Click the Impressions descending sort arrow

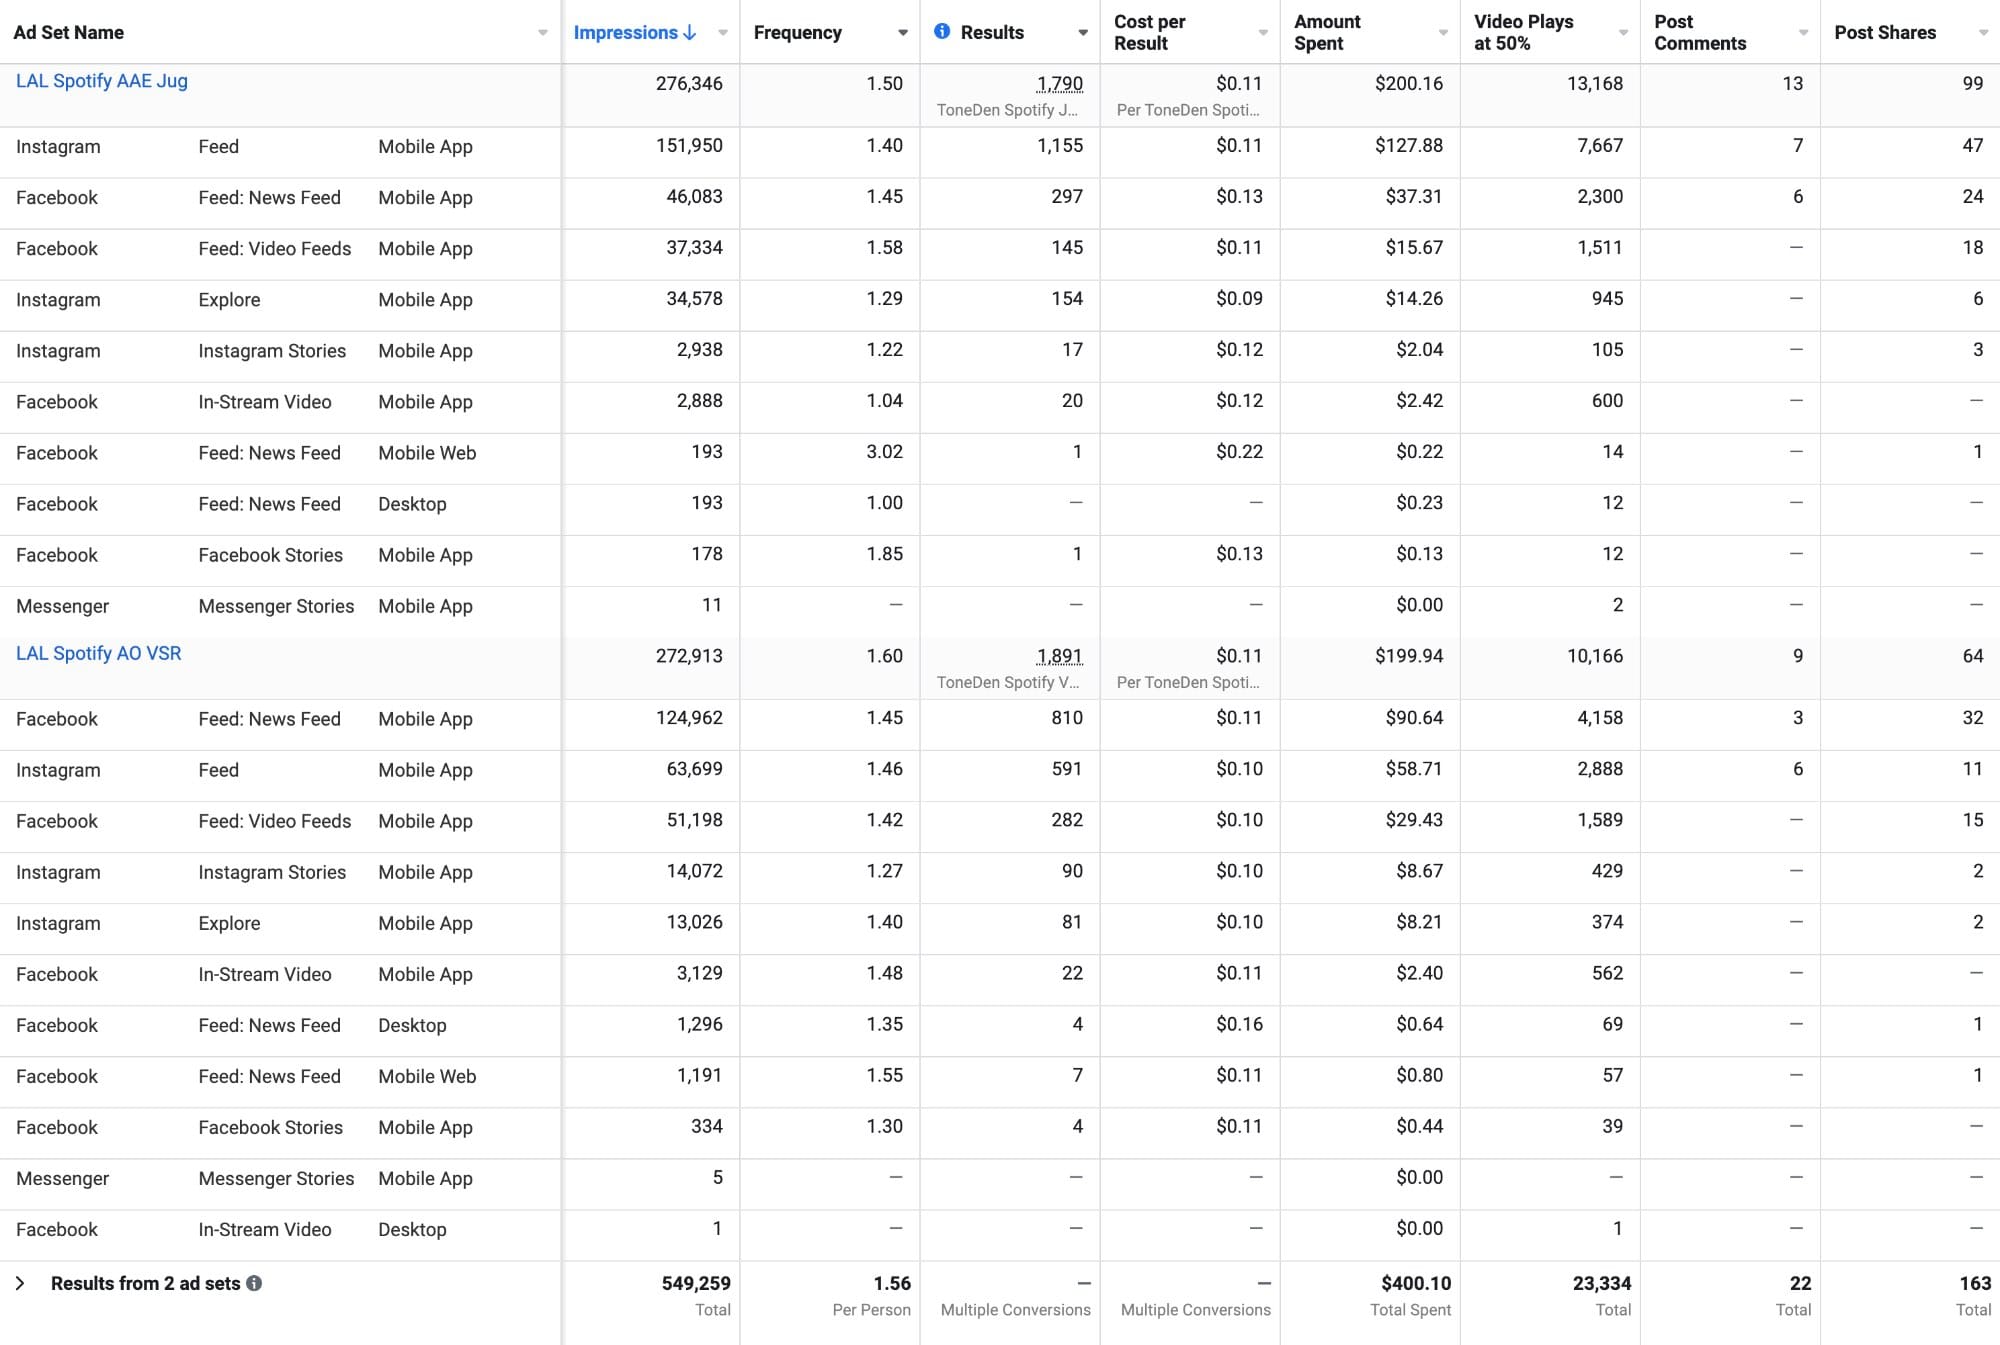point(690,32)
